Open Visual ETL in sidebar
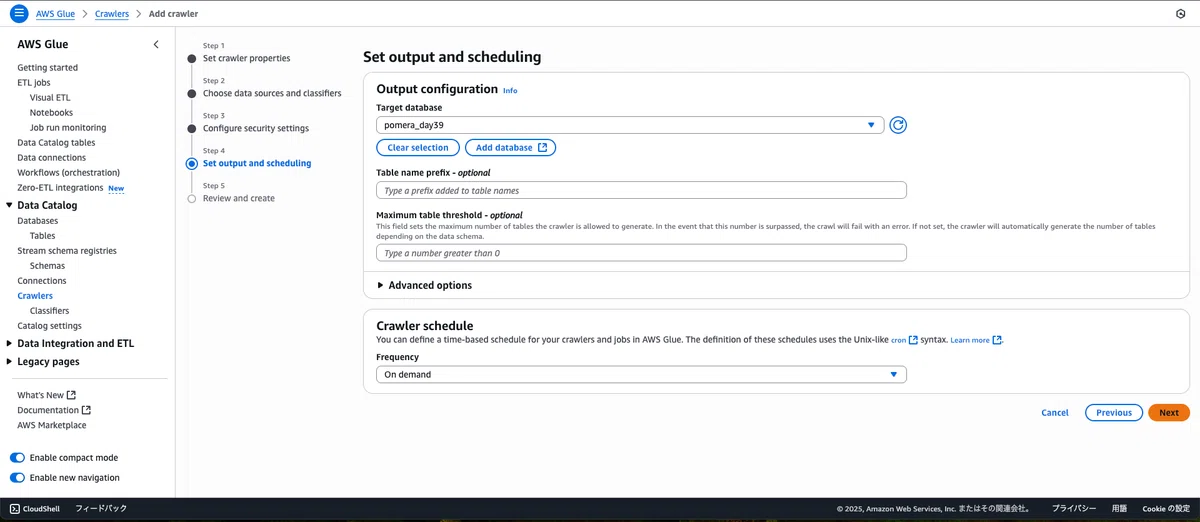The width and height of the screenshot is (1200, 522). point(50,98)
